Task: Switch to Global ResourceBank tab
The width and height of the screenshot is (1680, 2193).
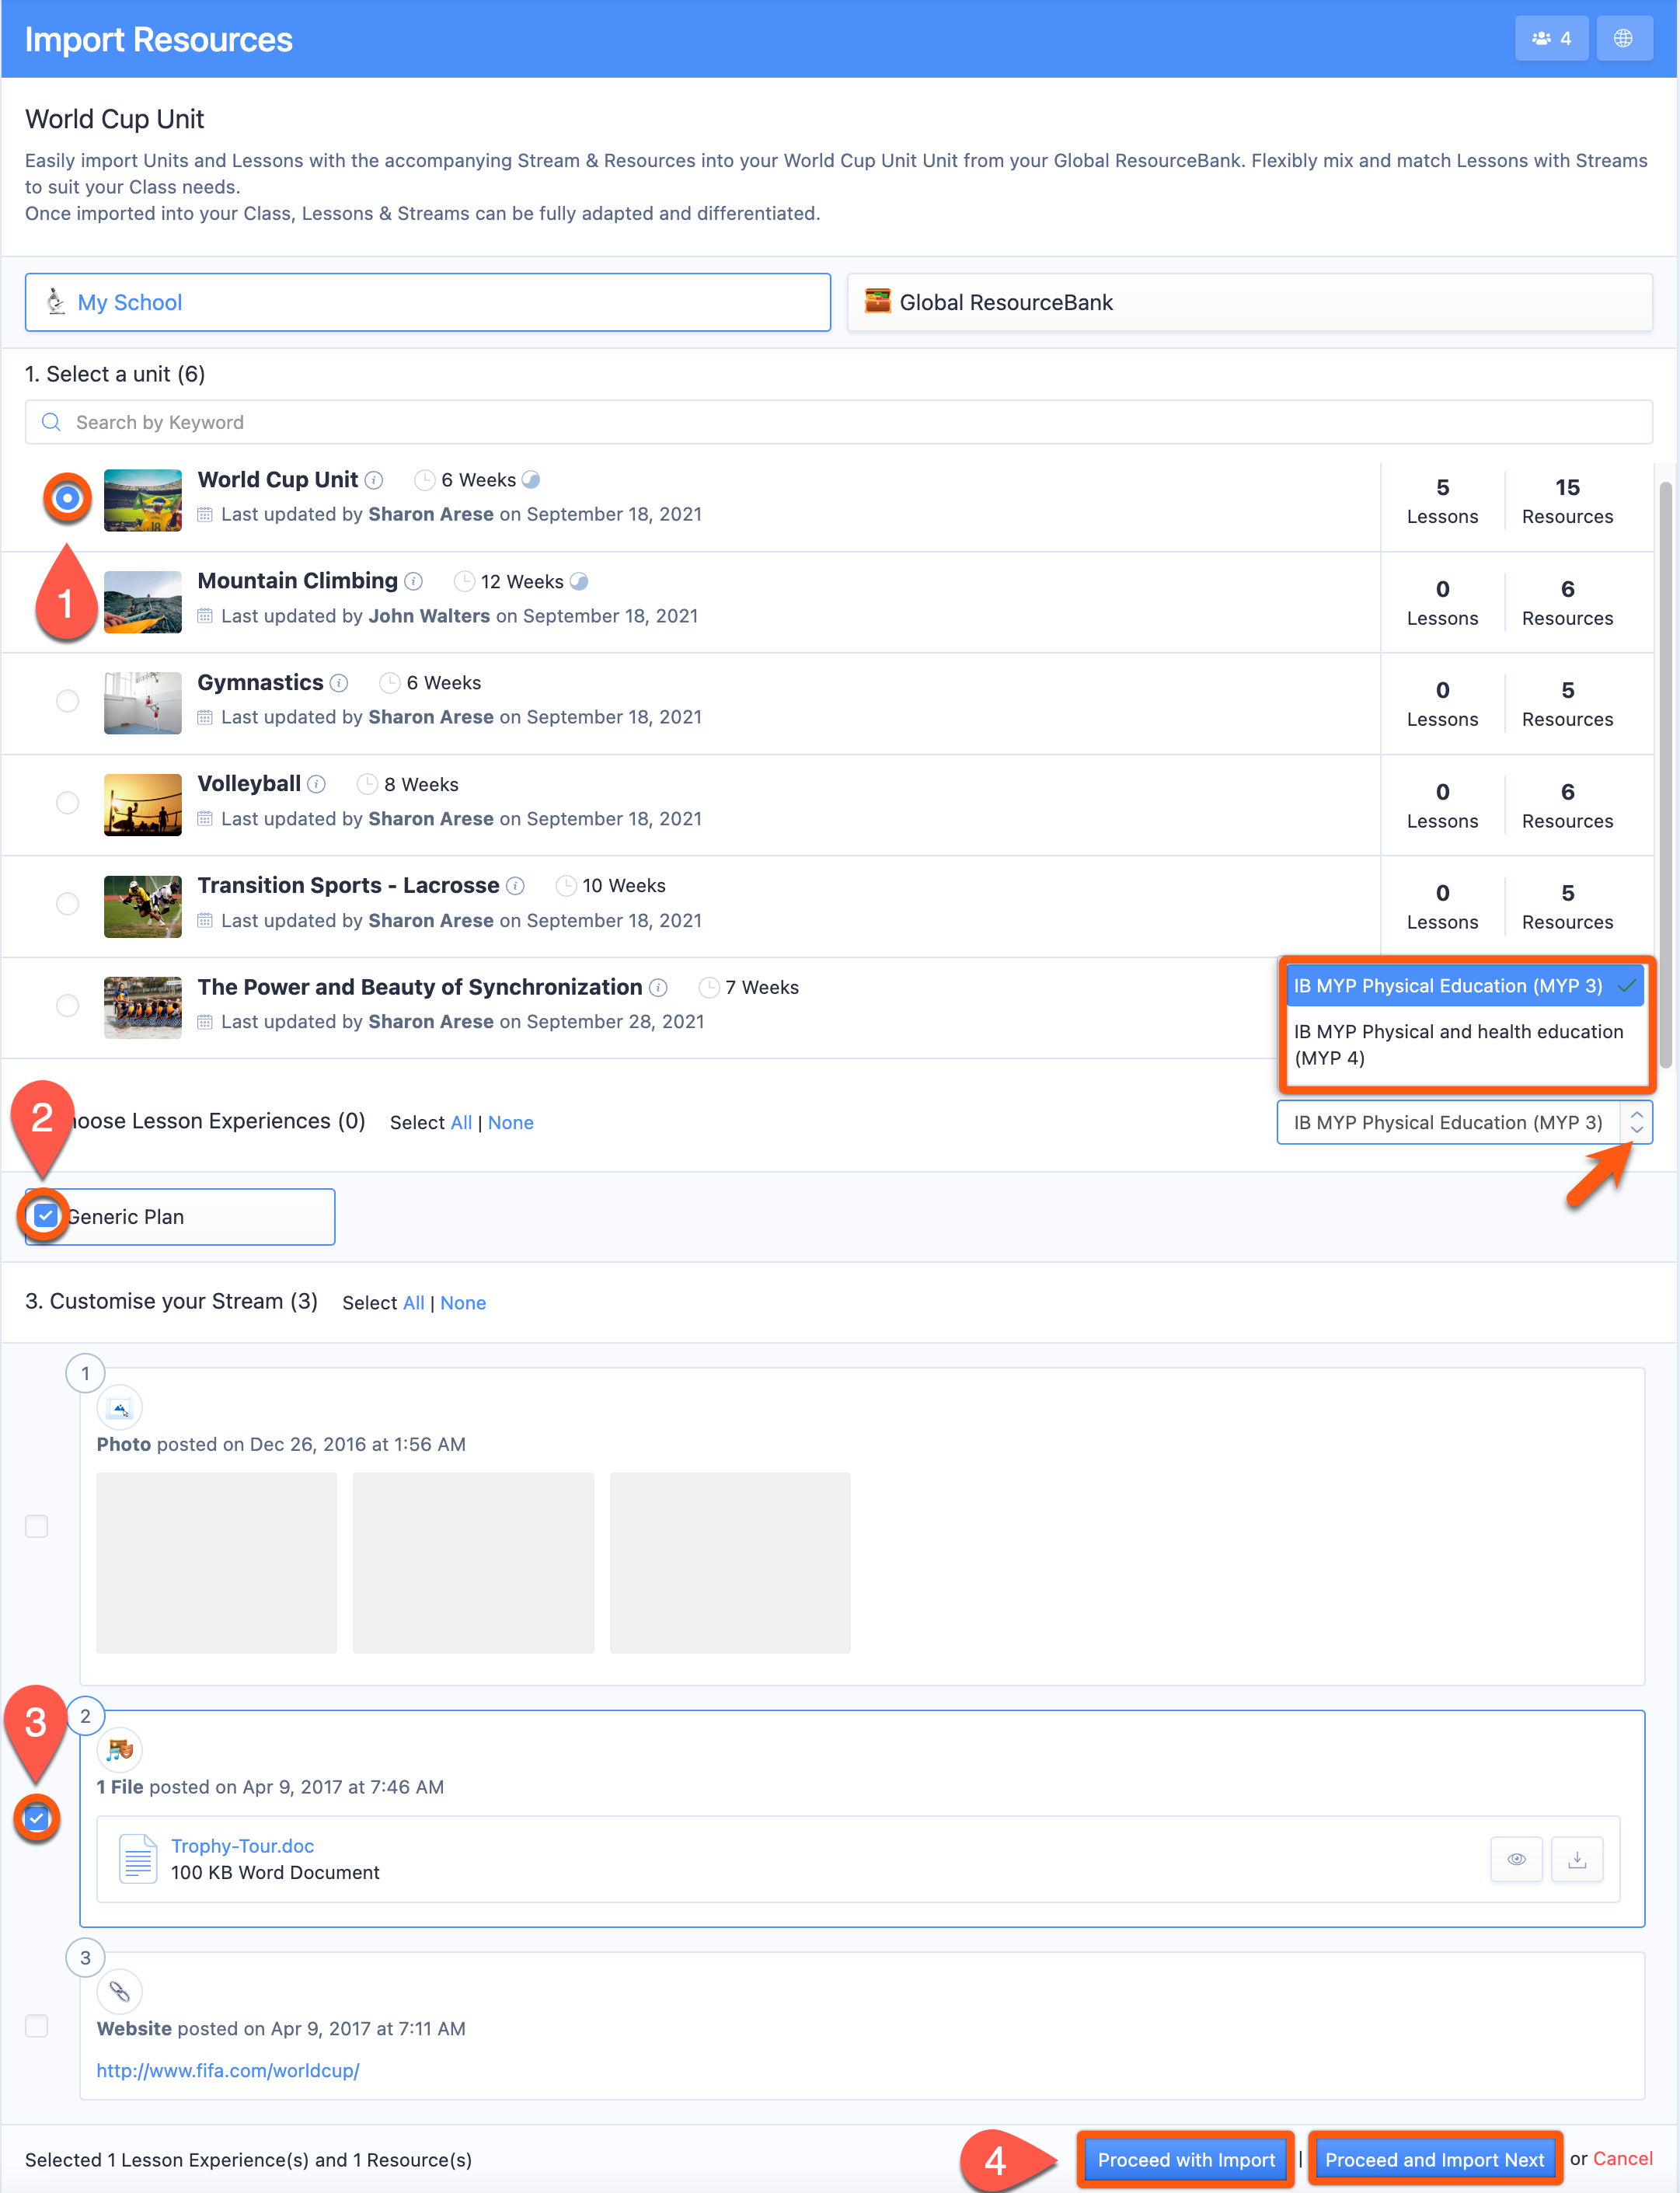Action: coord(1249,302)
